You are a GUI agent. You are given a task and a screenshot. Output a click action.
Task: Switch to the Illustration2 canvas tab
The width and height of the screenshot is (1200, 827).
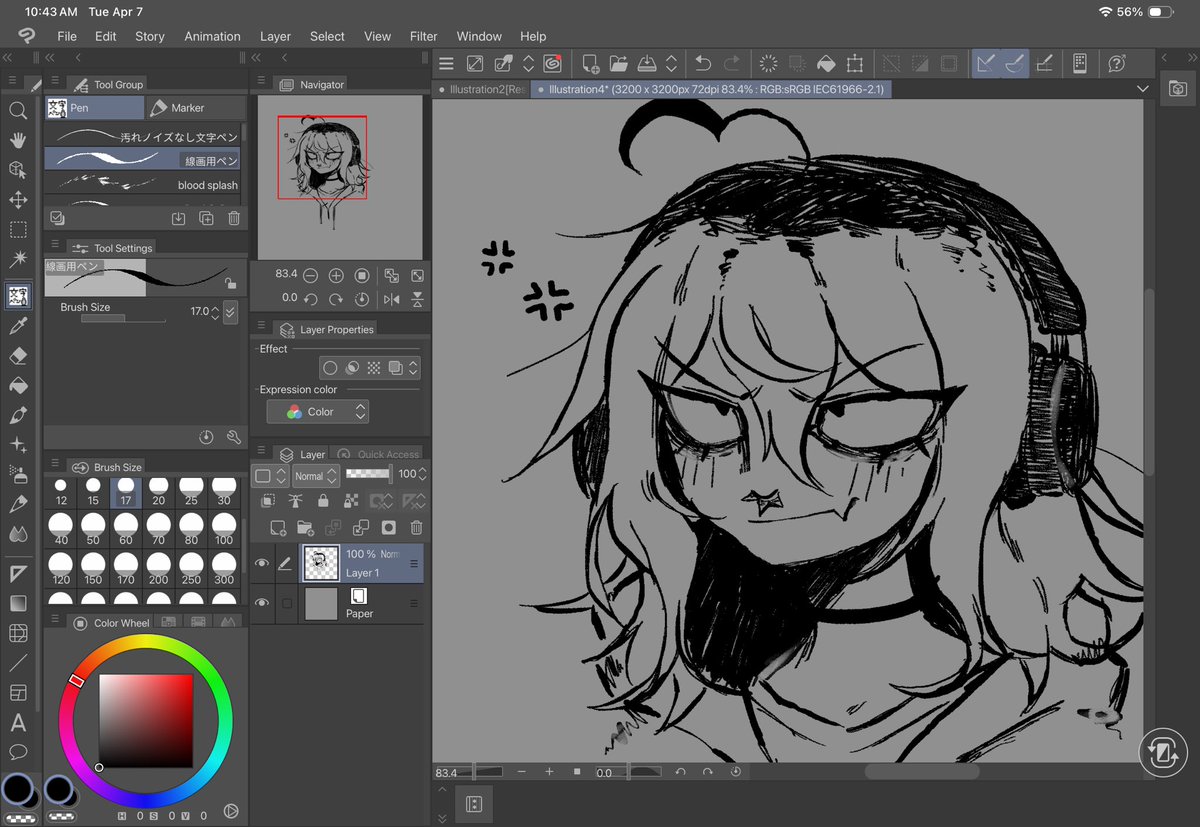pos(483,89)
